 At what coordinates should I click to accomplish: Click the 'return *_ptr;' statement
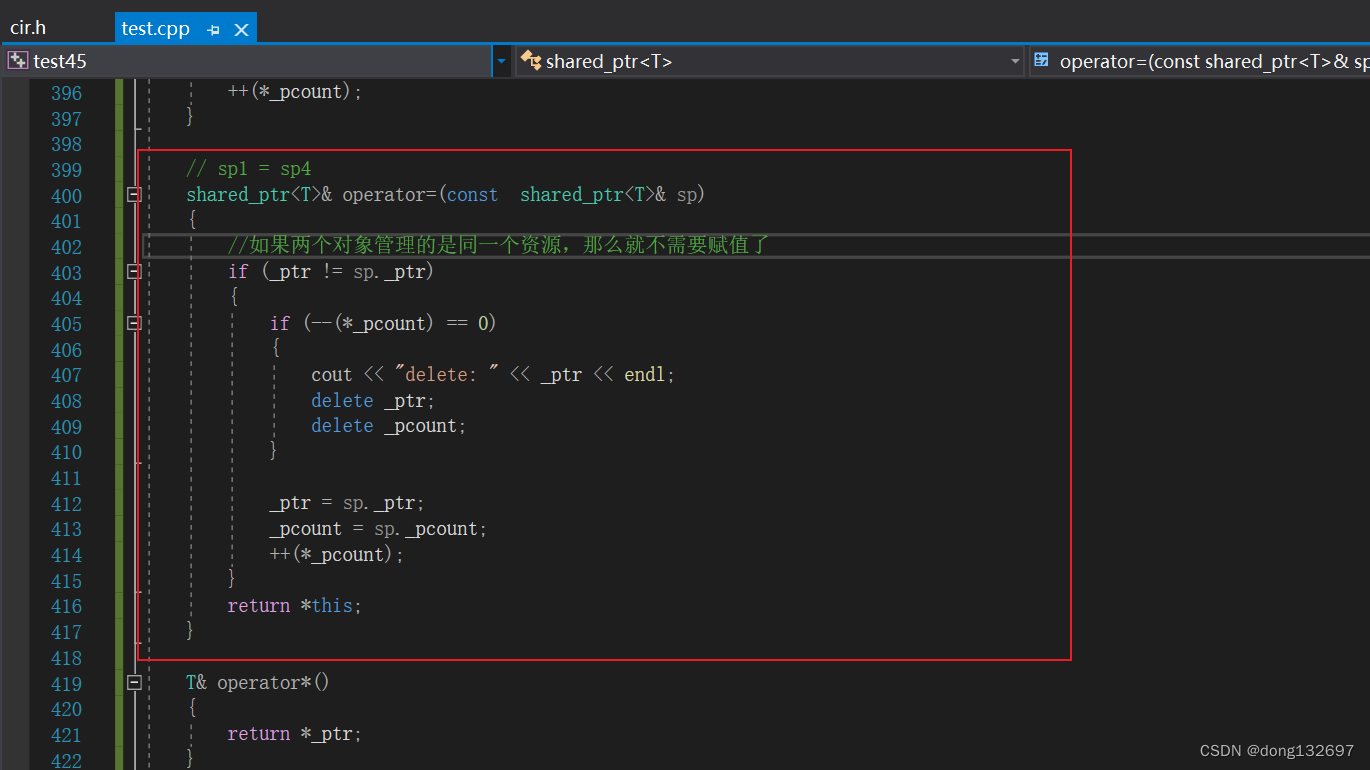[294, 734]
